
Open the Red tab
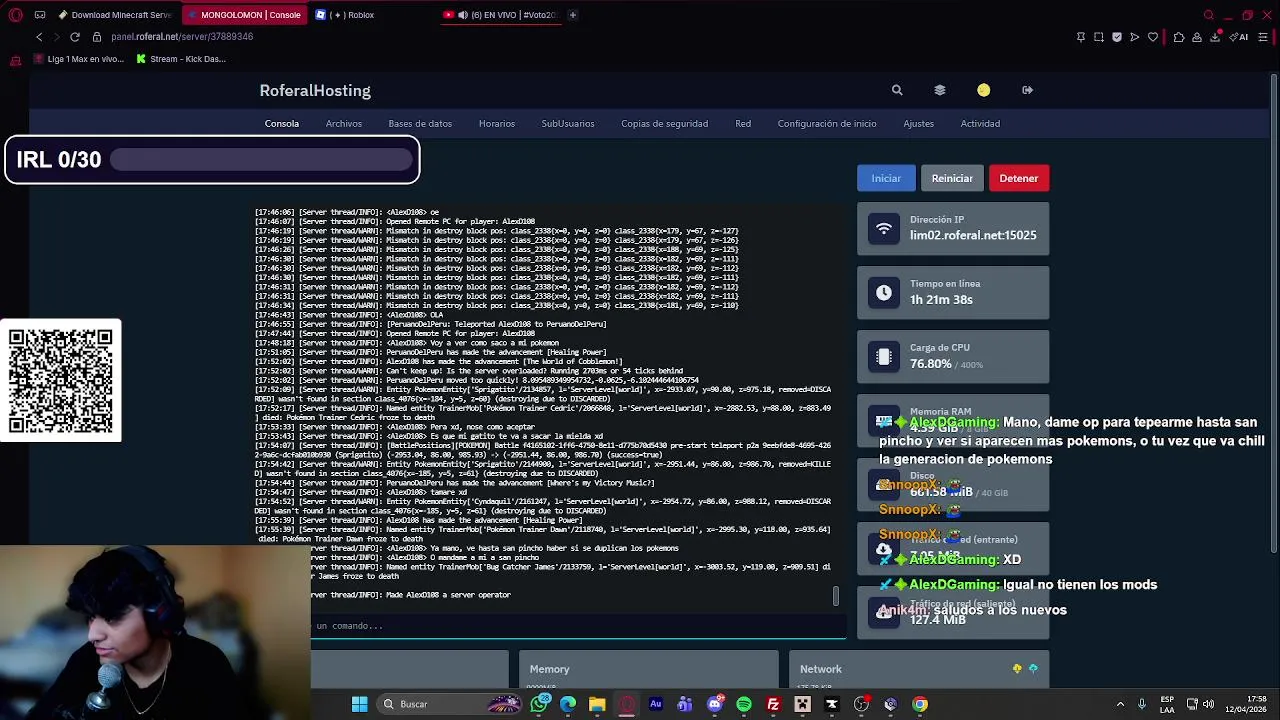743,124
